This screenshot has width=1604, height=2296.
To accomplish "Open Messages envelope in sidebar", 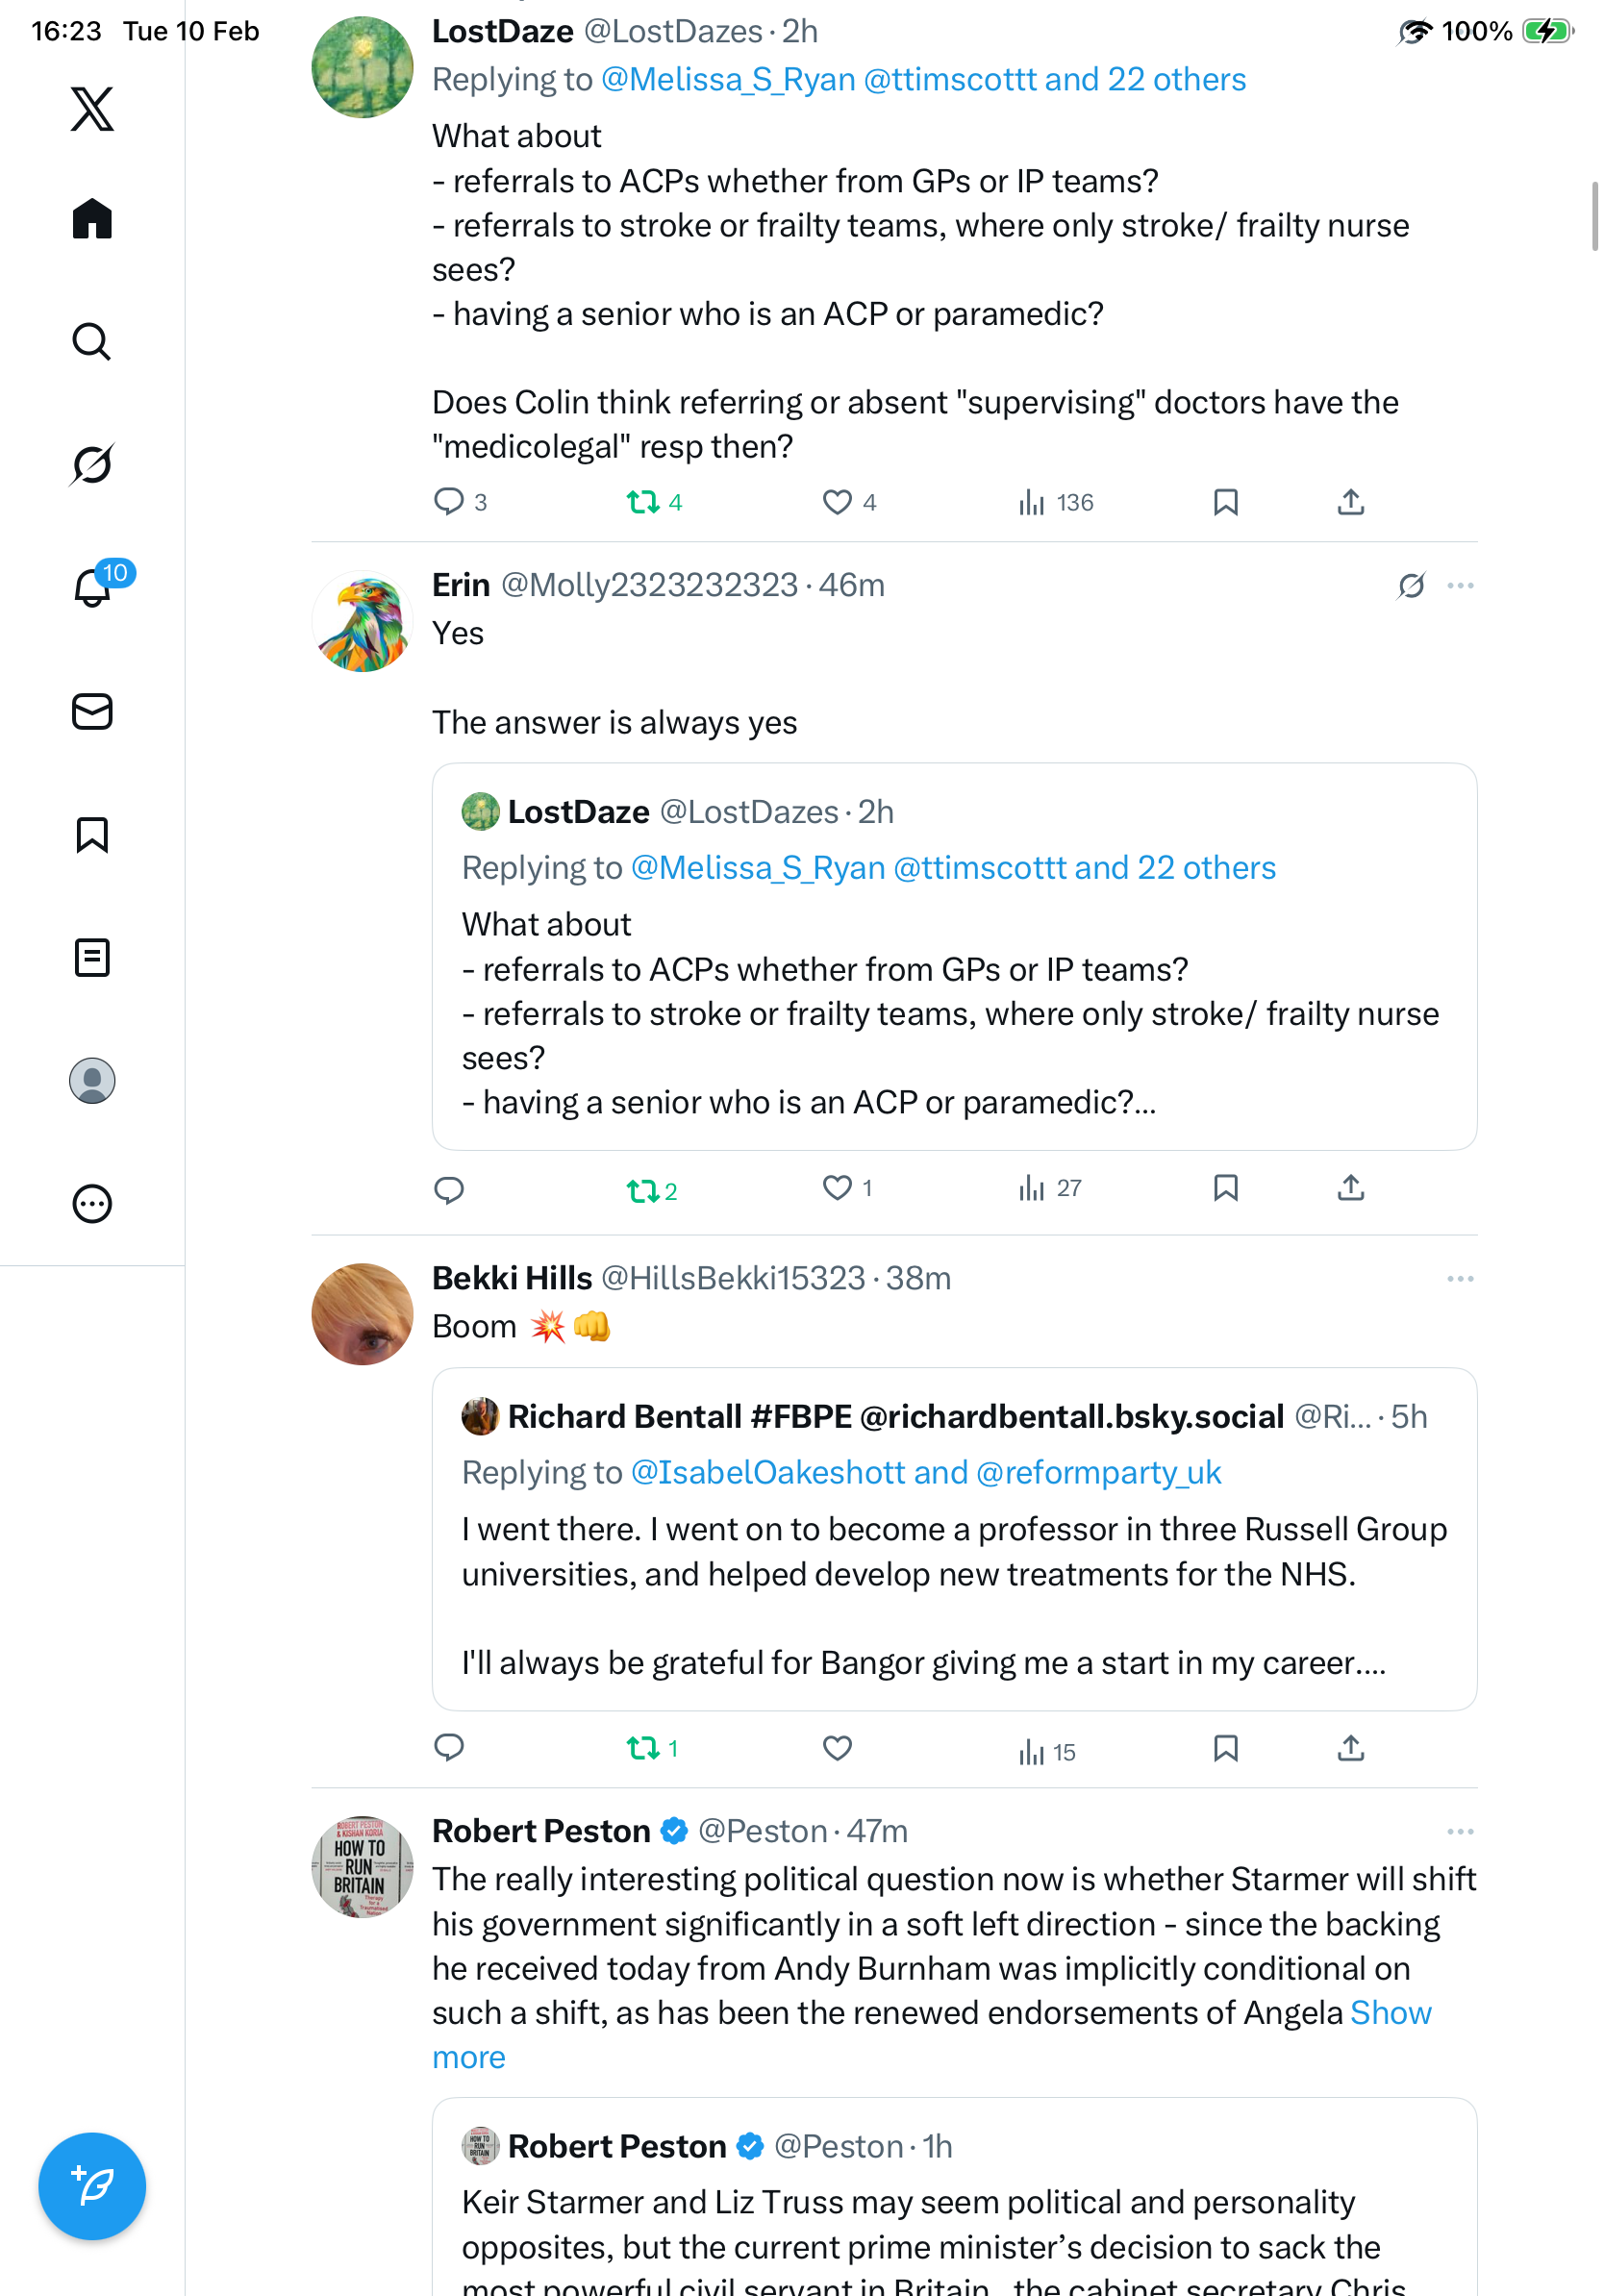I will tap(92, 712).
